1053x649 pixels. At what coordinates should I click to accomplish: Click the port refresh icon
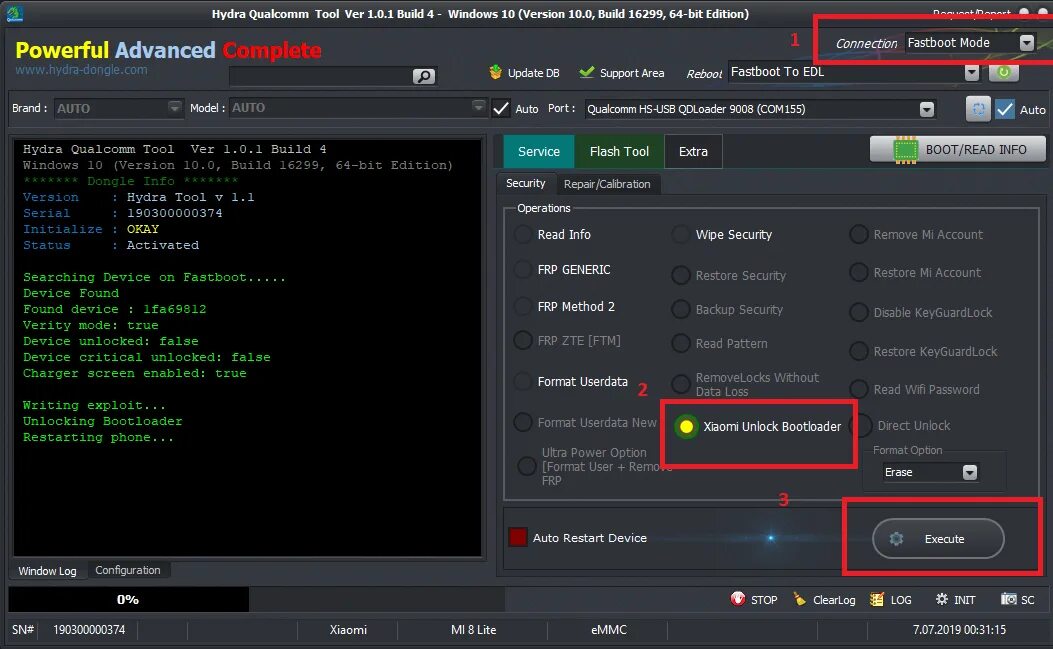tap(978, 109)
